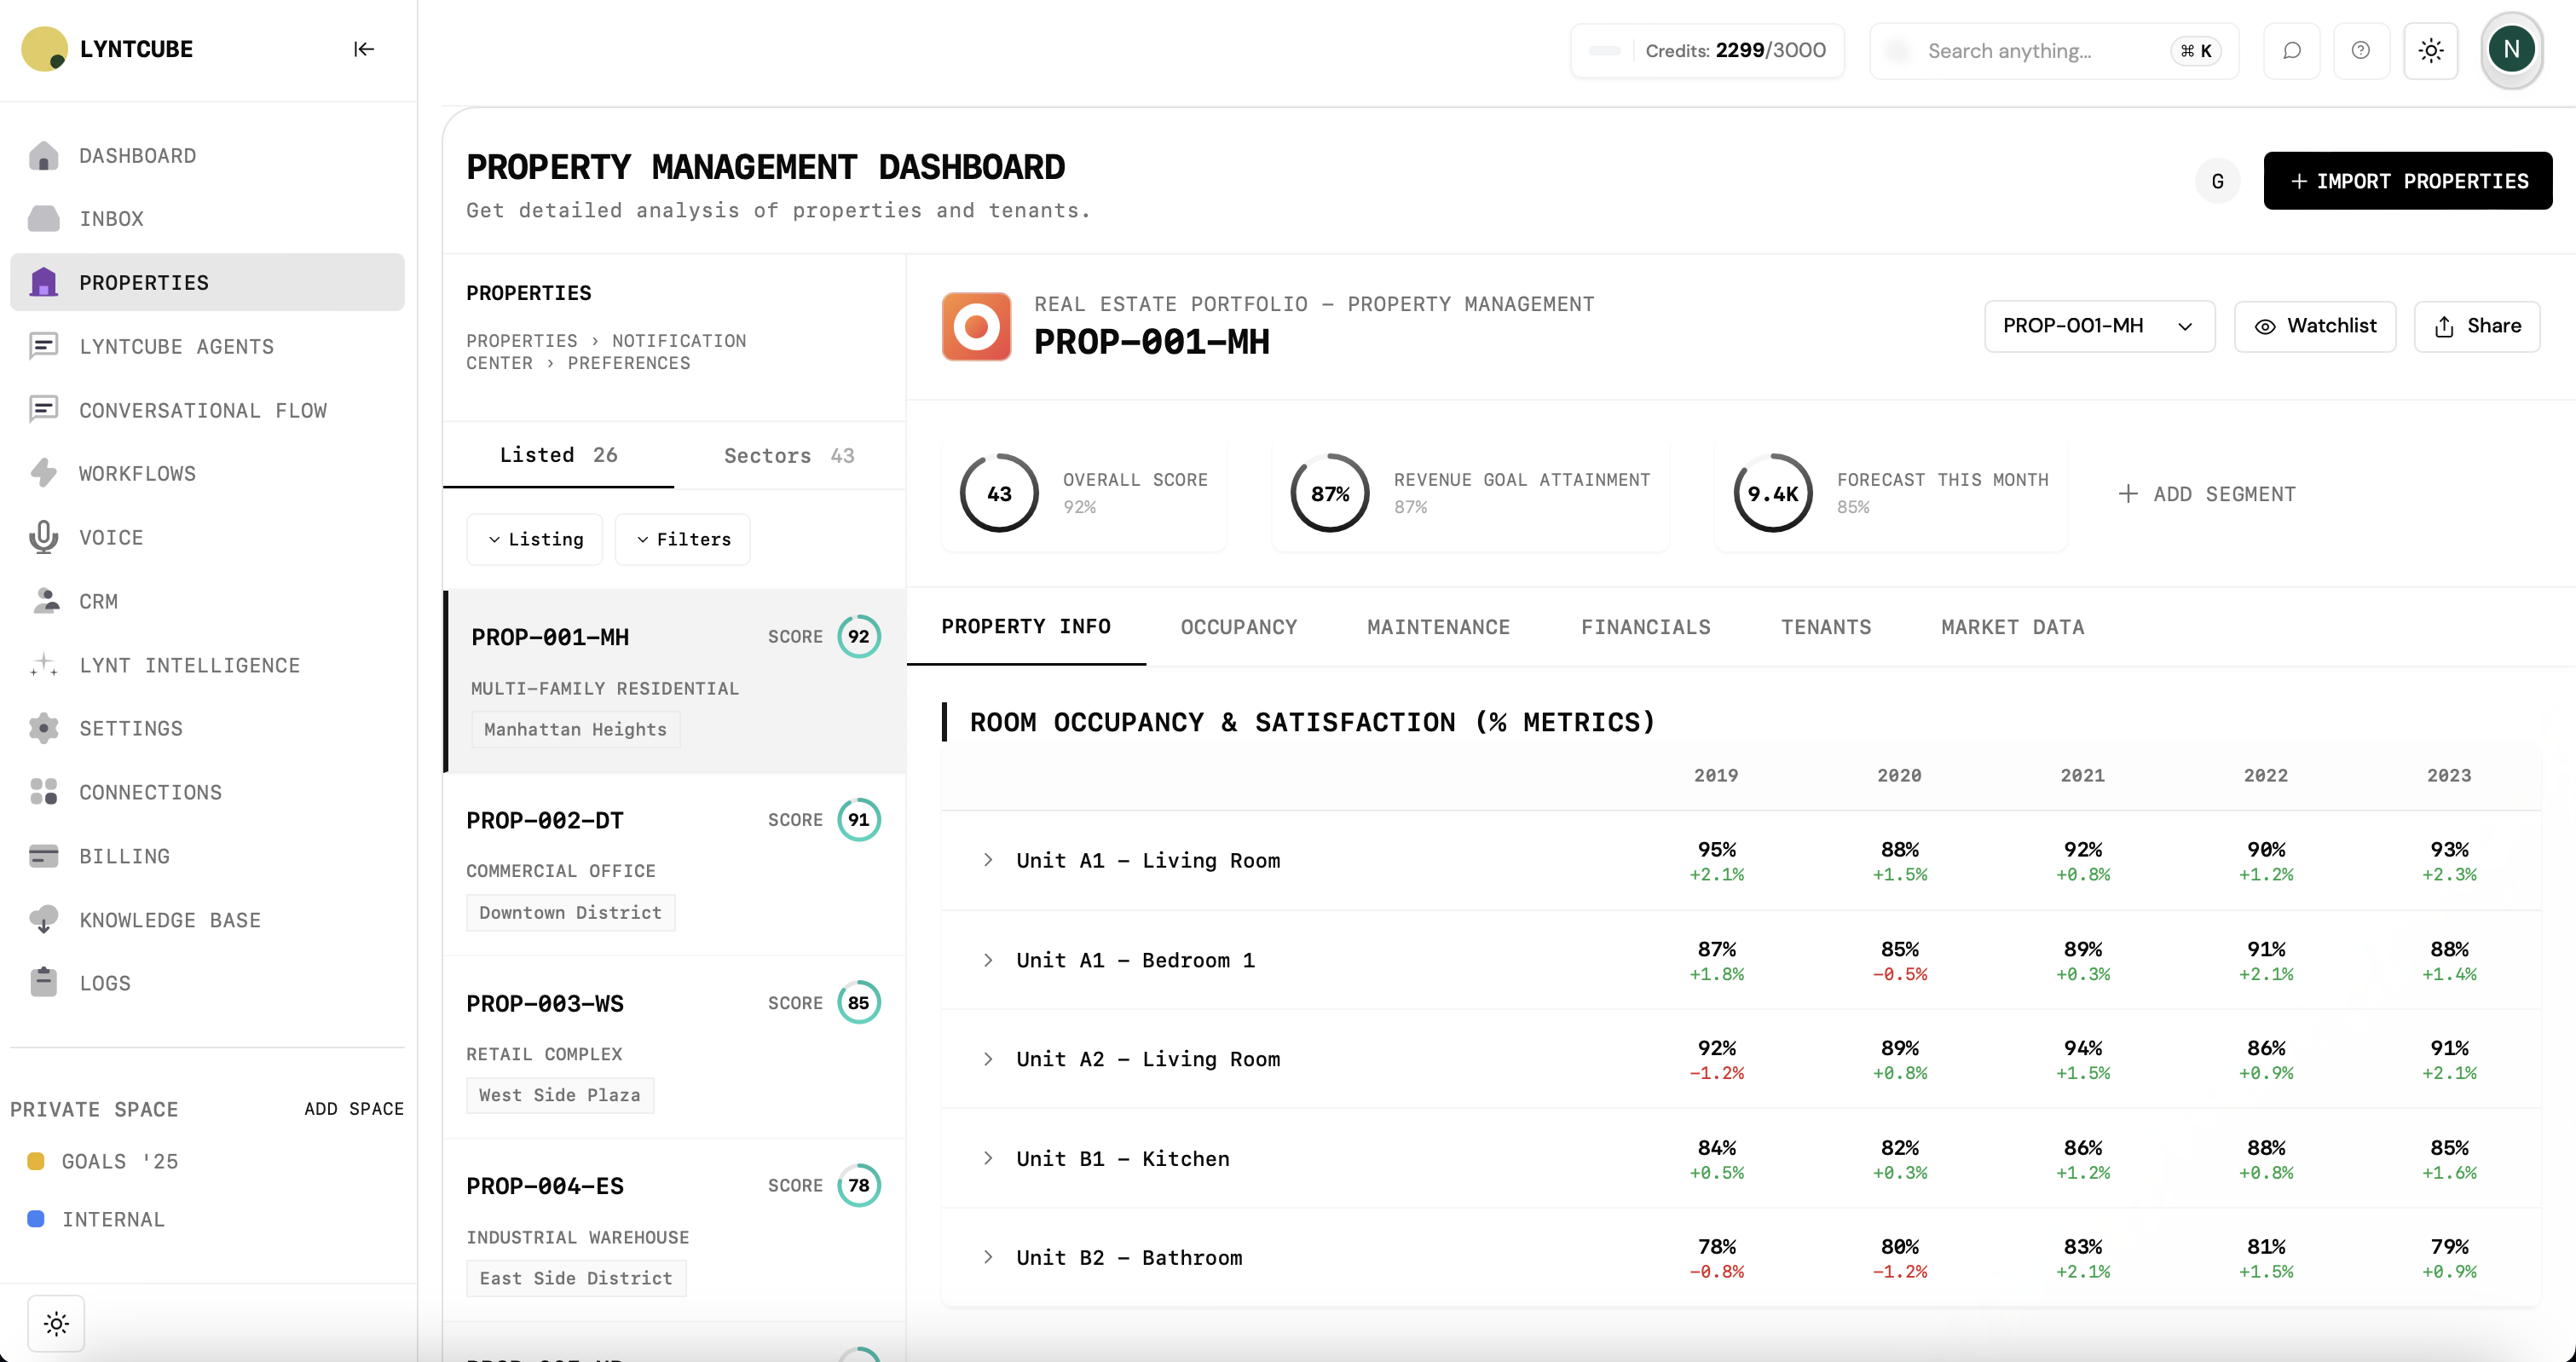This screenshot has height=1362, width=2576.
Task: Toggle Watchlist eye button
Action: coord(2314,326)
